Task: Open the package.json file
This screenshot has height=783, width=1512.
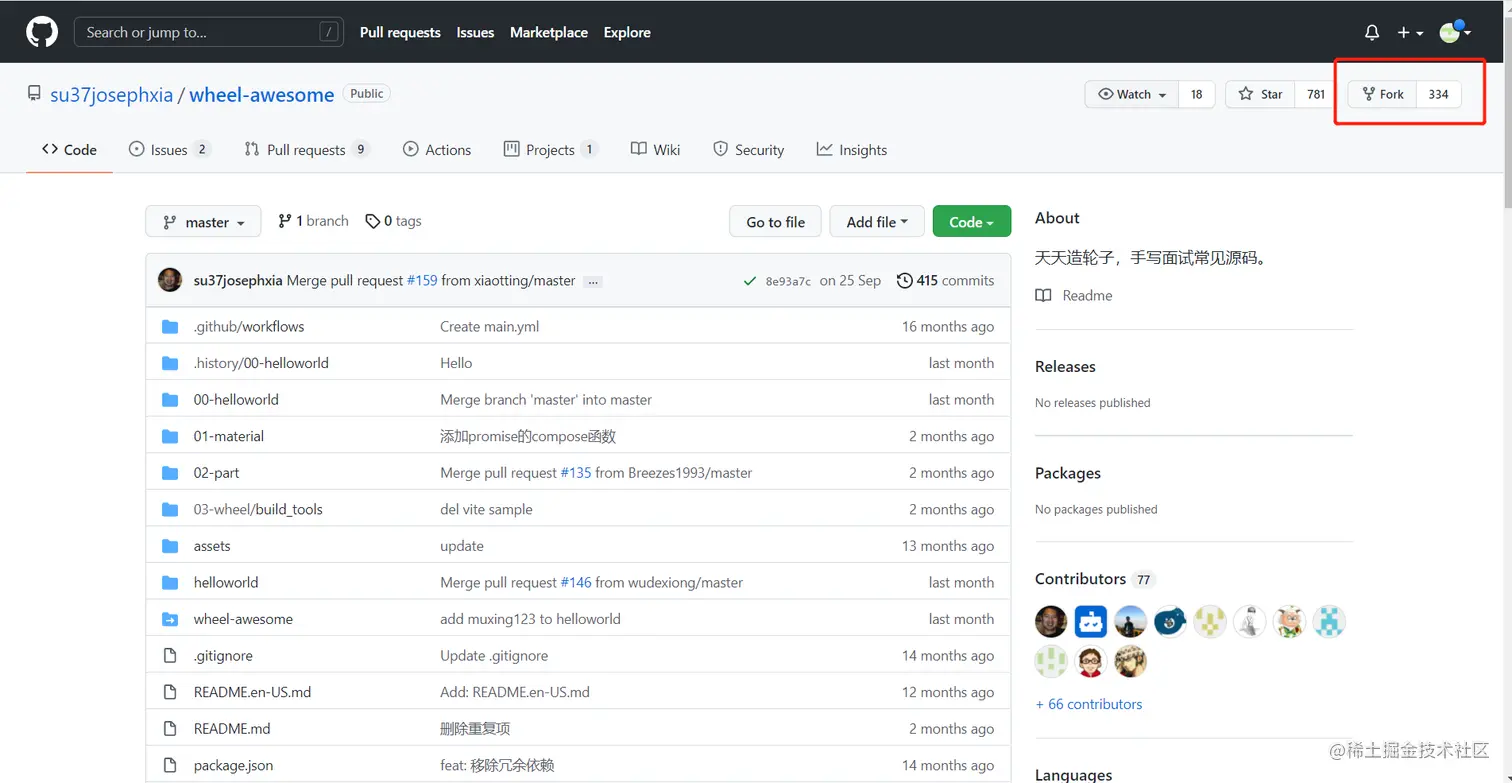Action: coord(233,765)
